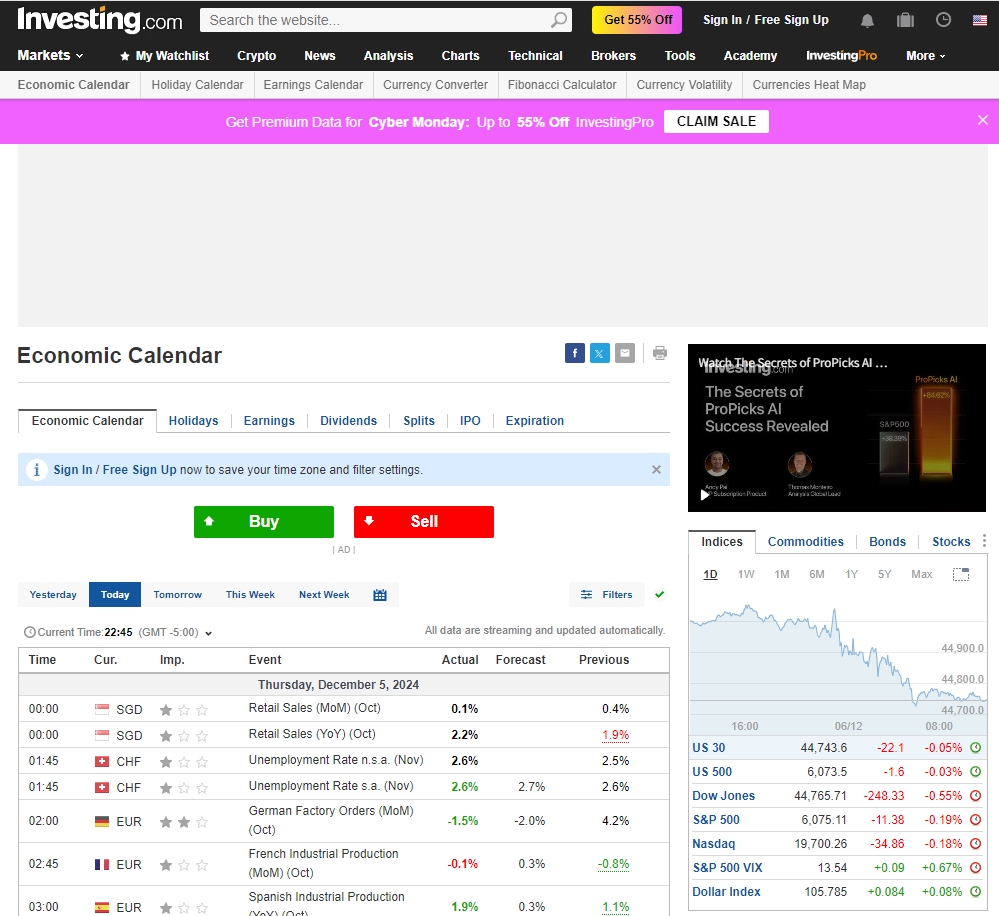Switch to the Earnings tab
Image resolution: width=999 pixels, height=916 pixels.
click(x=269, y=421)
